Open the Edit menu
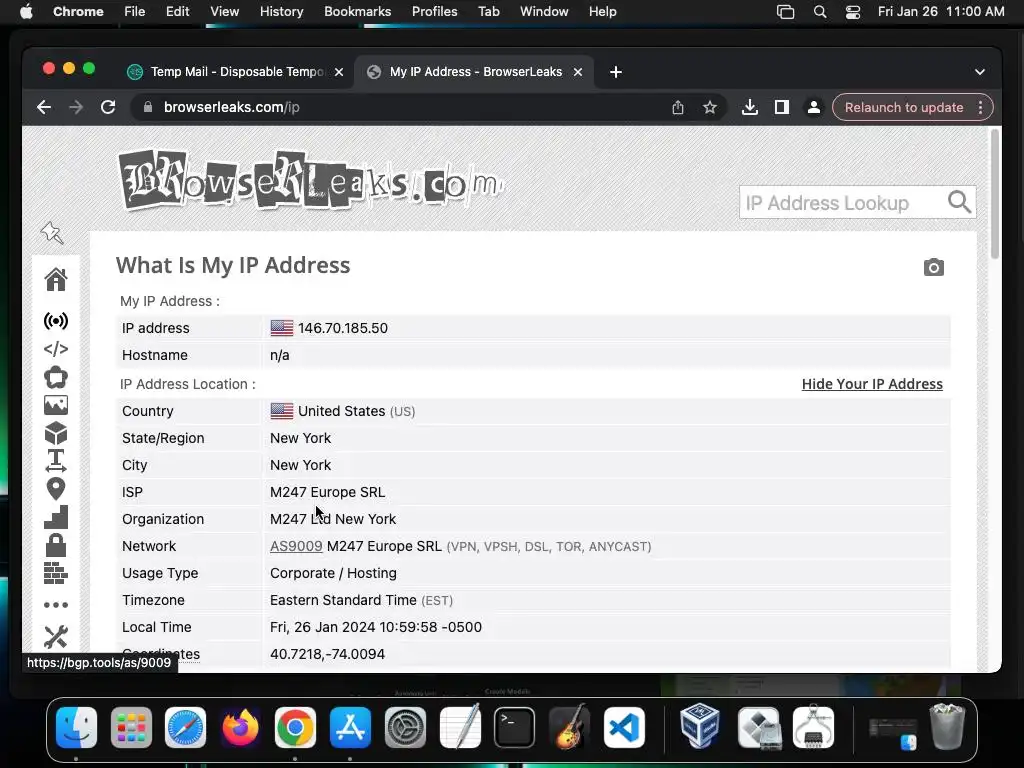Screen dimensions: 1024x768 (x=177, y=12)
